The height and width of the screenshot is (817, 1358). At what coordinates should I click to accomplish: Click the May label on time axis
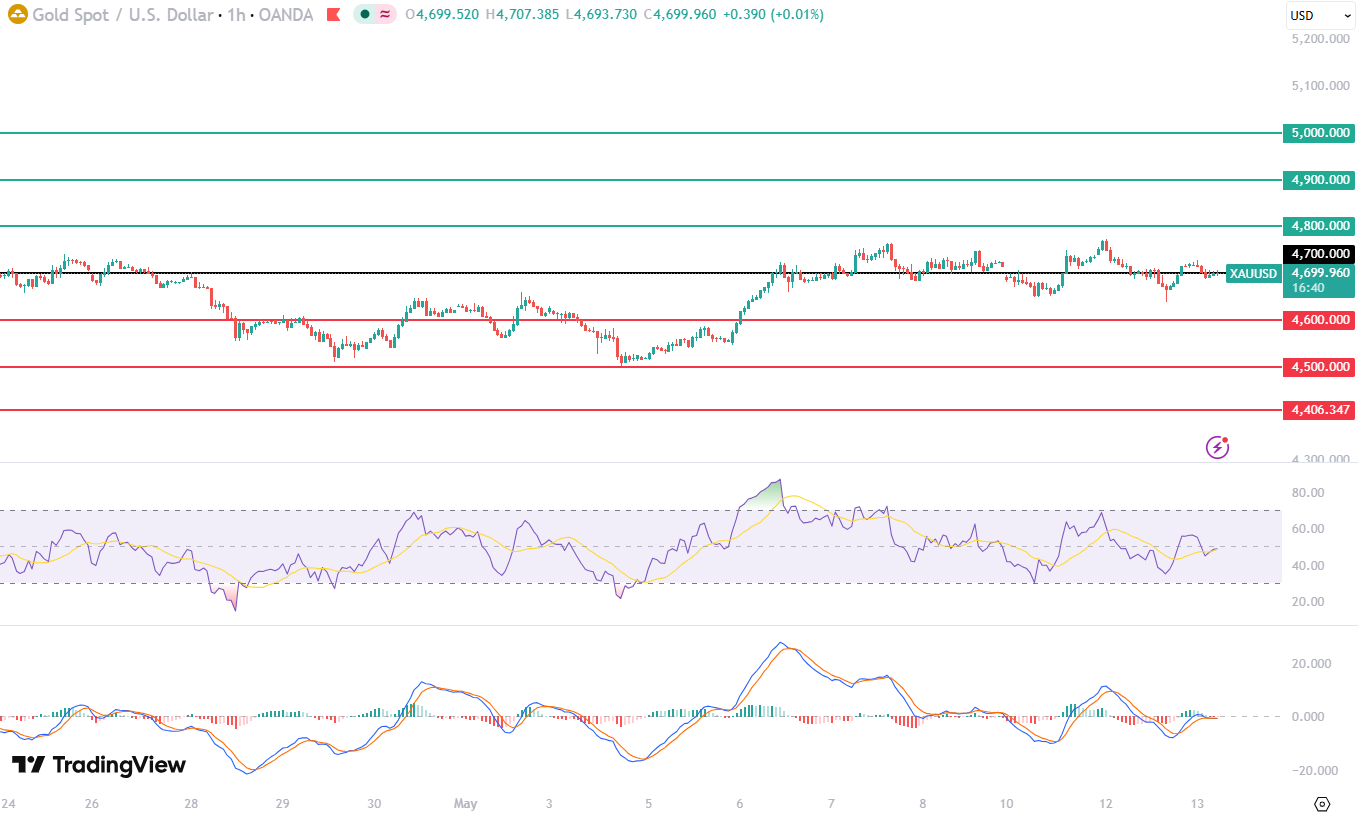466,803
